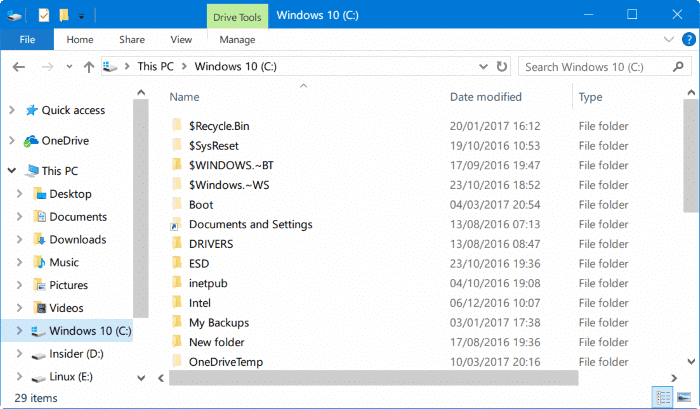Select the Drive Tools contextual tab
Viewport: 700px width, 409px height.
click(x=237, y=17)
